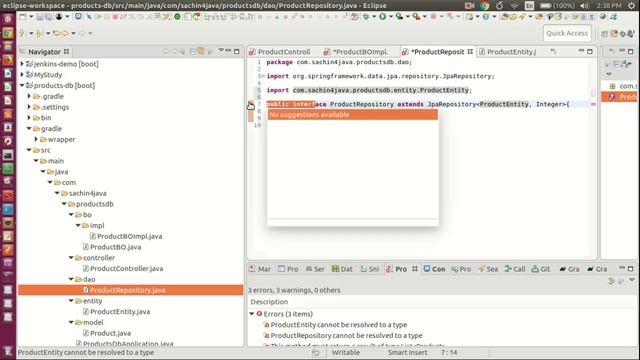Open the New wizard dropdown arrow

(31, 17)
